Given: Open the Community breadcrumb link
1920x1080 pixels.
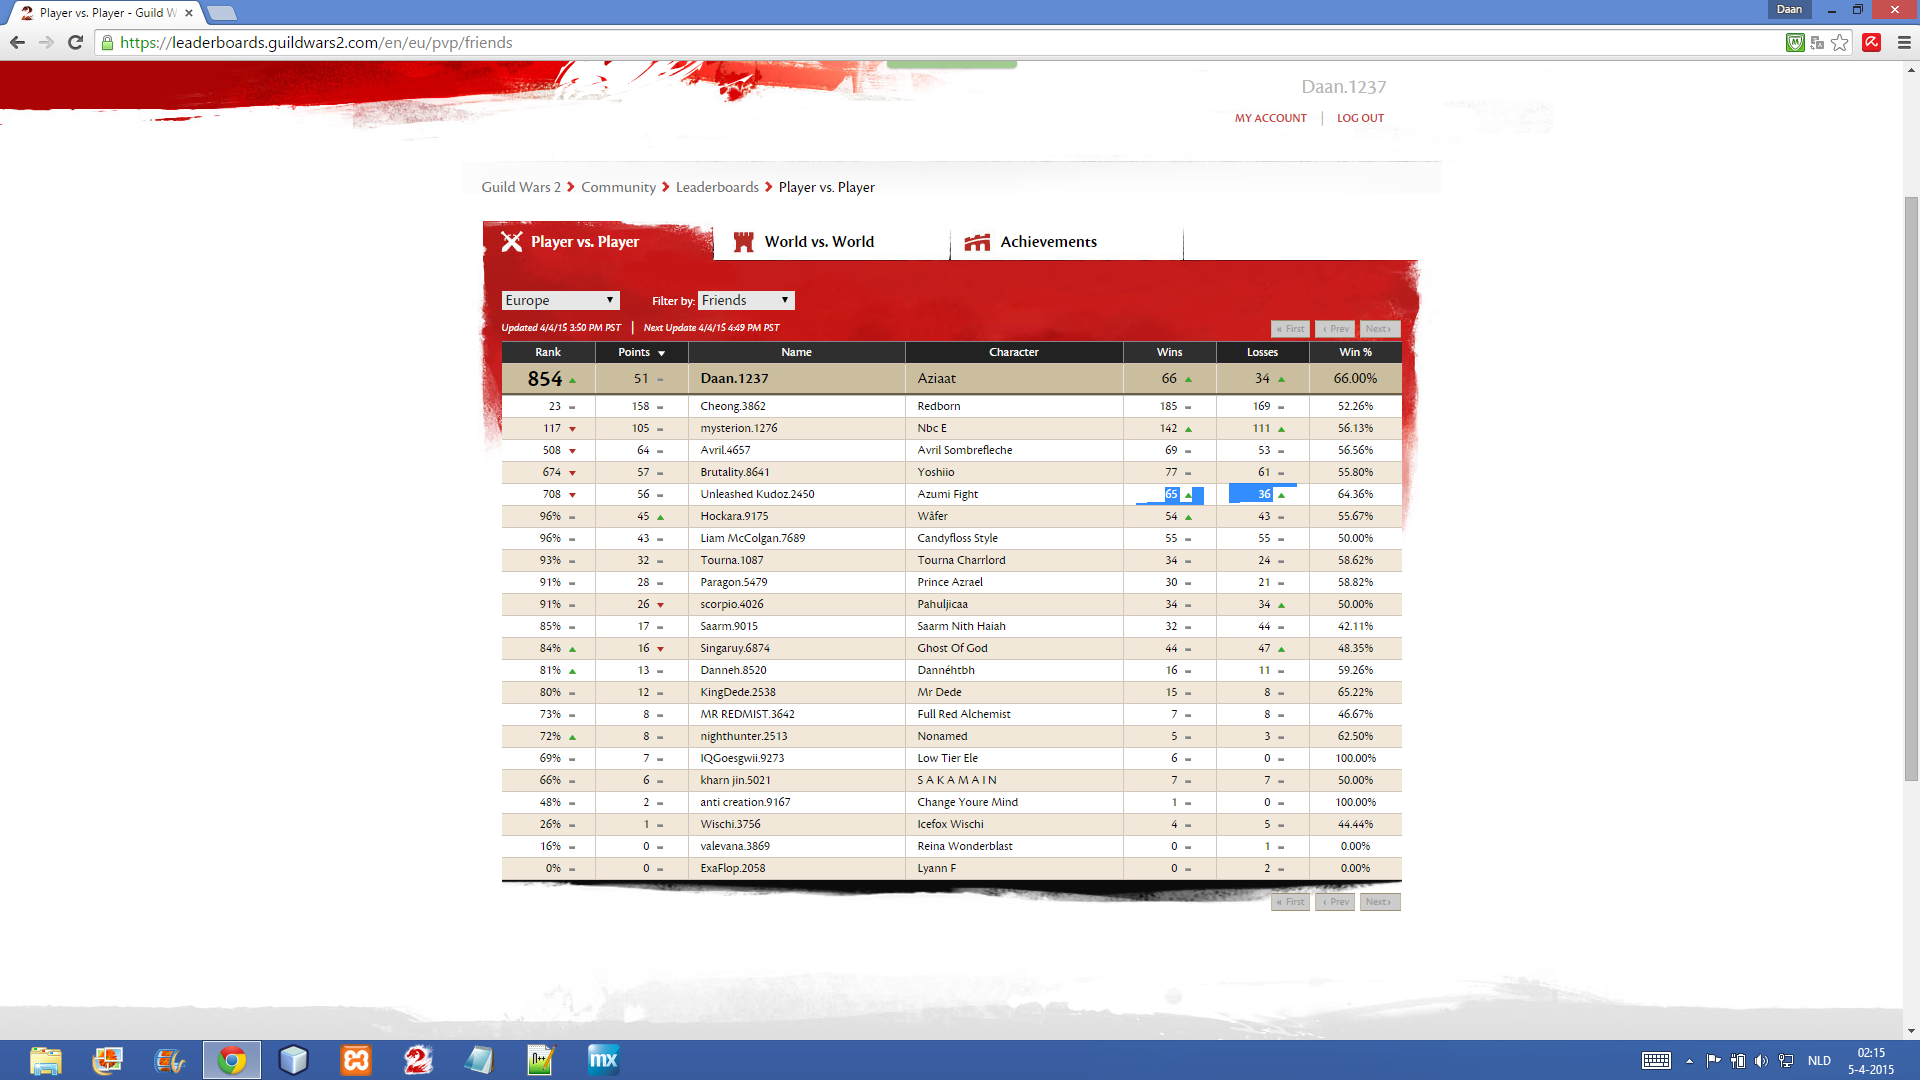Looking at the screenshot, I should pos(618,187).
